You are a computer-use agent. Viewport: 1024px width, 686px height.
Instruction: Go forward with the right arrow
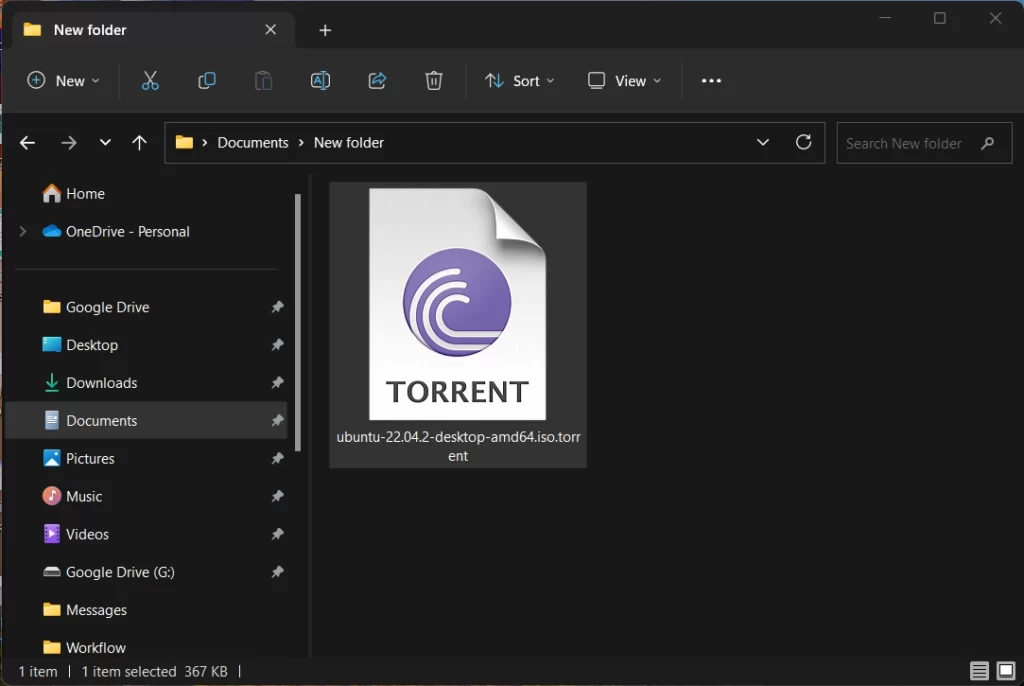coord(69,142)
